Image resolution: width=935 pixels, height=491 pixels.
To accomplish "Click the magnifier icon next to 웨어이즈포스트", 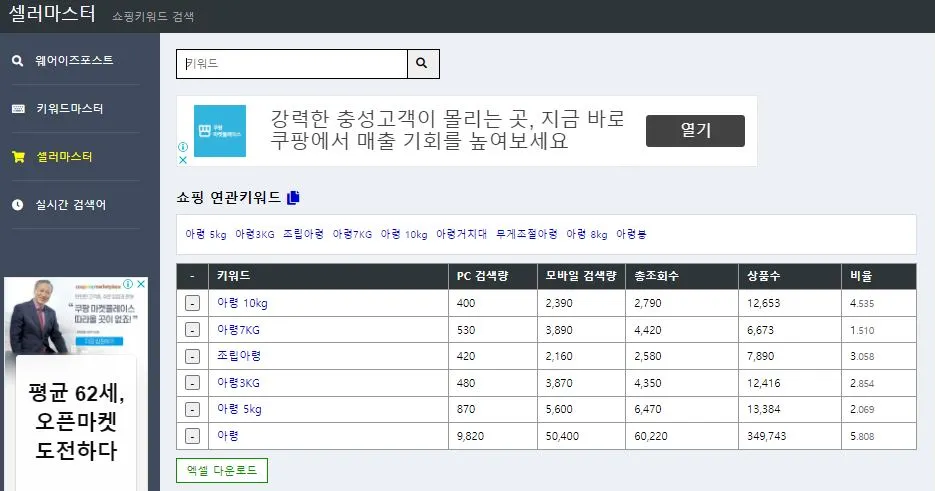I will [x=18, y=60].
